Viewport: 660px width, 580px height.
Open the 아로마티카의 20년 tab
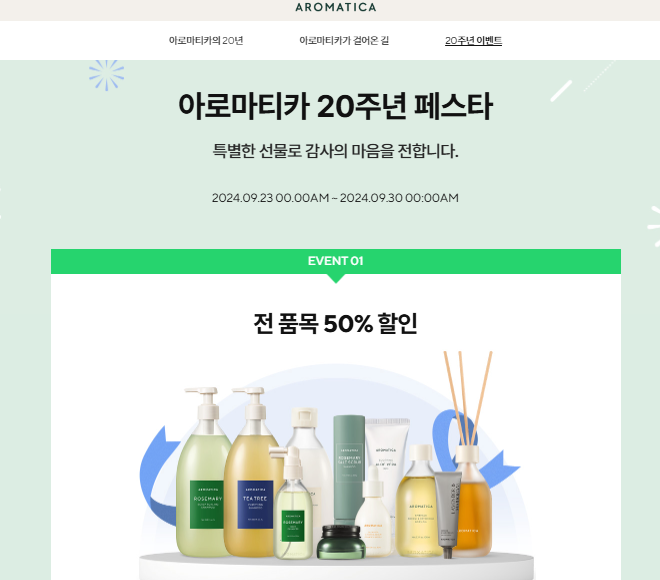206,40
